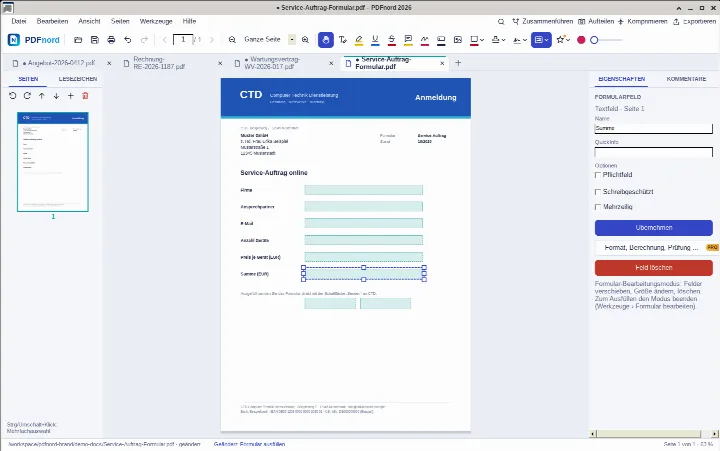Screen dimensions: 720x451
Task: Click the save document icon
Action: coord(95,40)
